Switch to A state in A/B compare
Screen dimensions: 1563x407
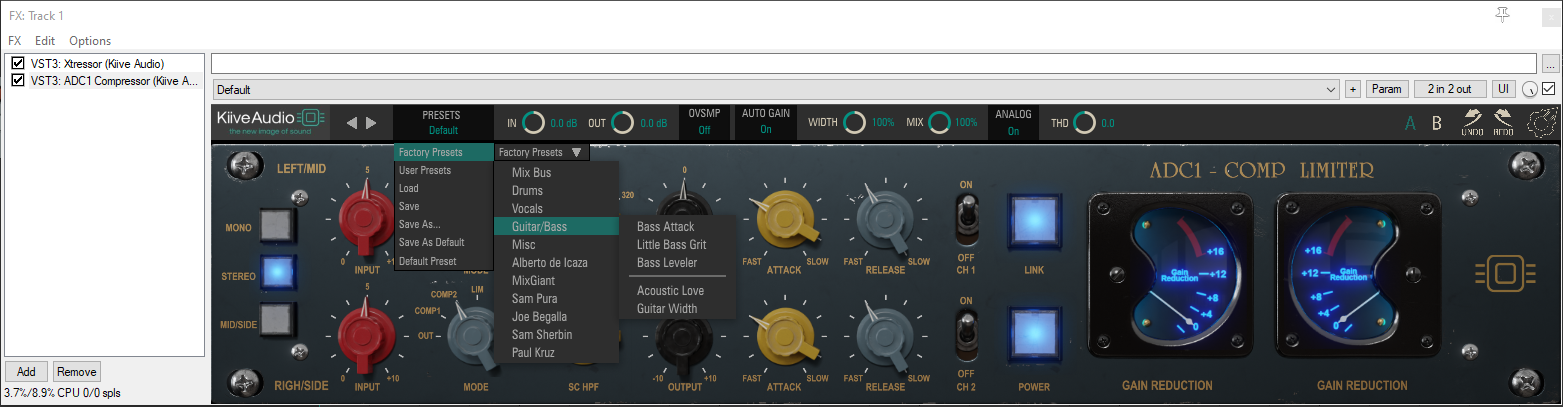point(1411,124)
